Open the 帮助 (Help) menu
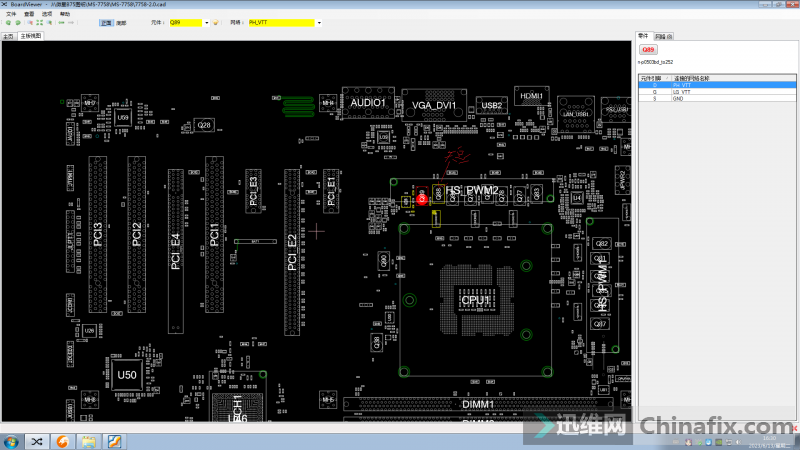800x450 pixels. pyautogui.click(x=65, y=14)
